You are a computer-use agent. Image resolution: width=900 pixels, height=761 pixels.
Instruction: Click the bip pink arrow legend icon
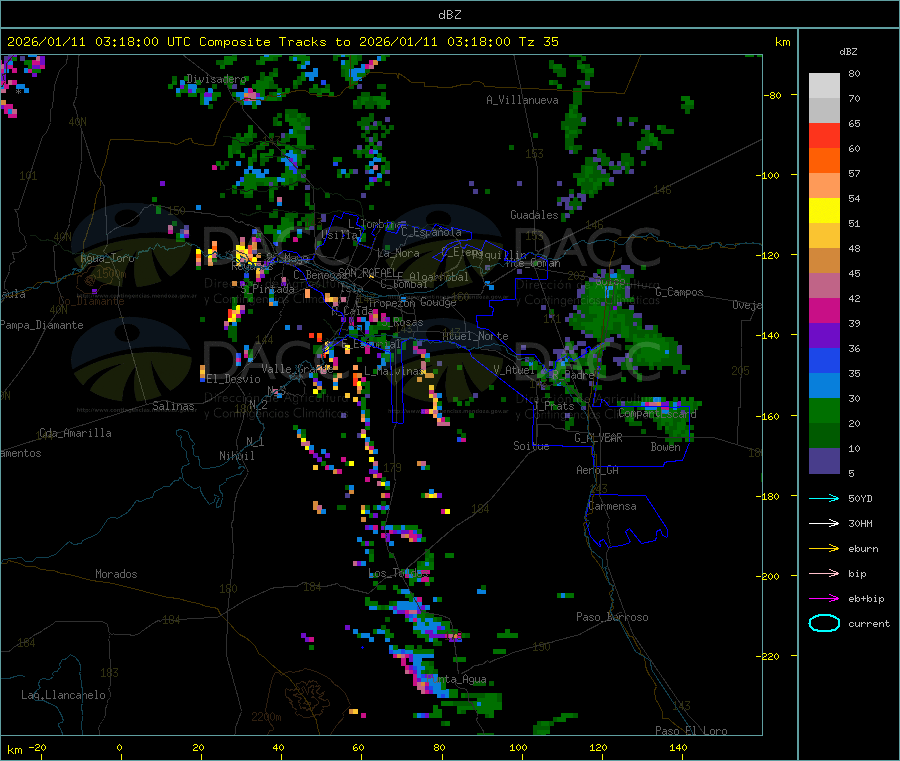click(824, 573)
